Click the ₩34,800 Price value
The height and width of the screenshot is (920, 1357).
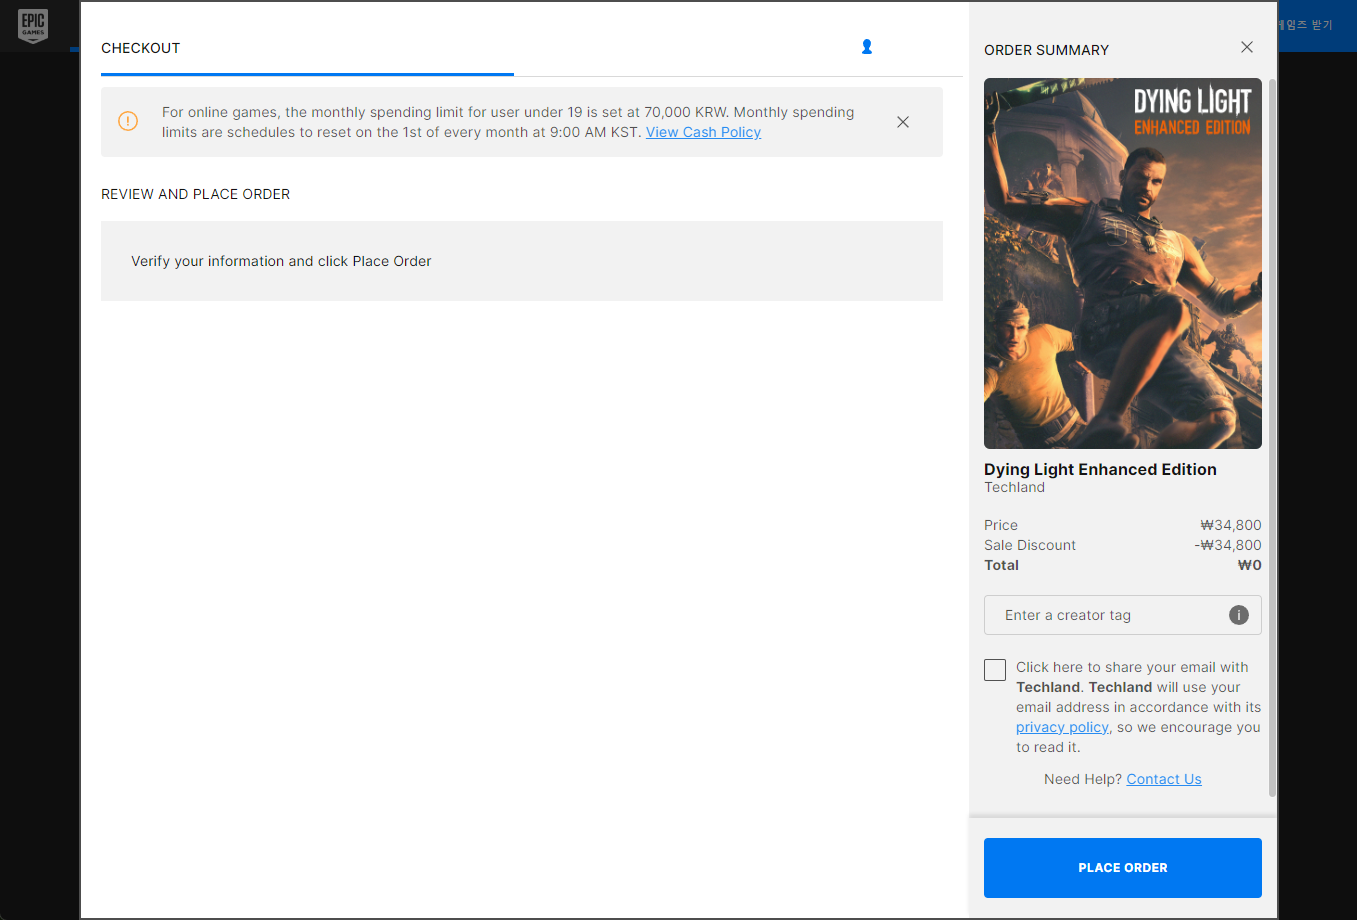tap(1231, 525)
